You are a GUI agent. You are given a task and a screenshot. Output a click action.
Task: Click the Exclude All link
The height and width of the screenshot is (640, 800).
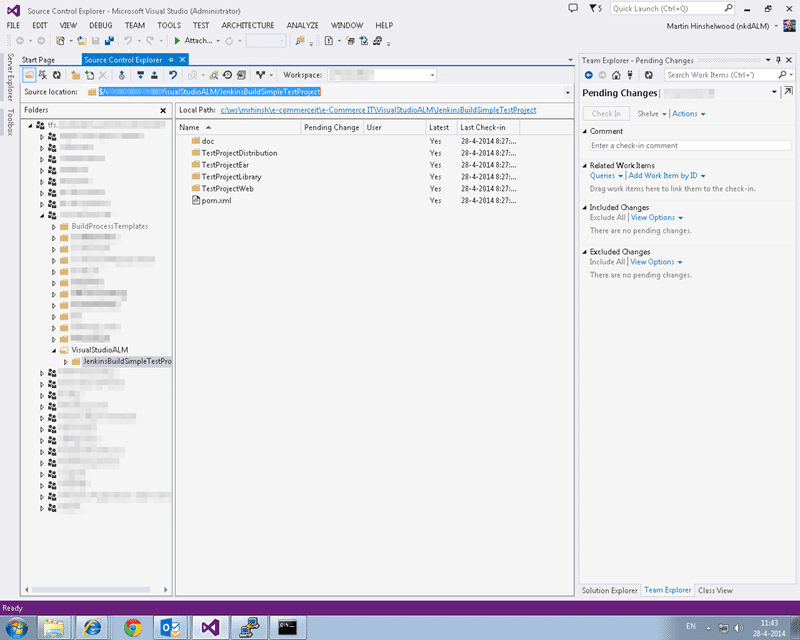(607, 217)
